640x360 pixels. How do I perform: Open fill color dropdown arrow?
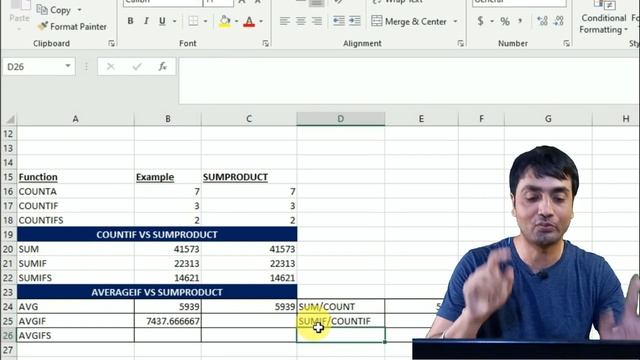(236, 21)
